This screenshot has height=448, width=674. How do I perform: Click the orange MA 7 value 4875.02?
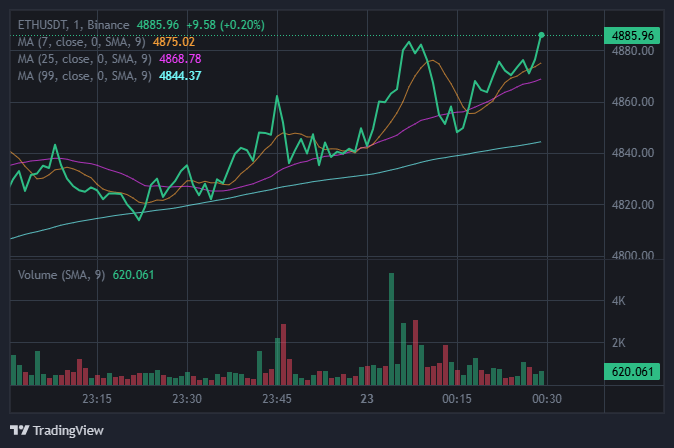pyautogui.click(x=174, y=41)
